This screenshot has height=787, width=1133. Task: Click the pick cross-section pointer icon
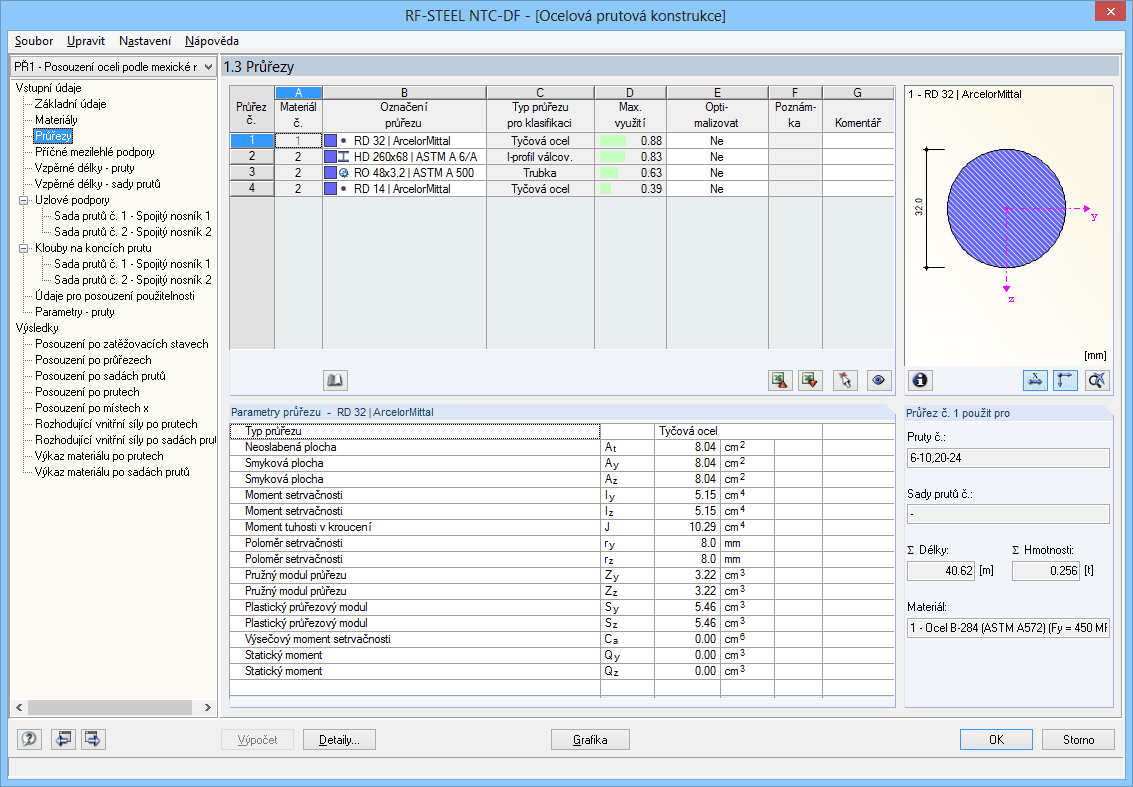[845, 380]
